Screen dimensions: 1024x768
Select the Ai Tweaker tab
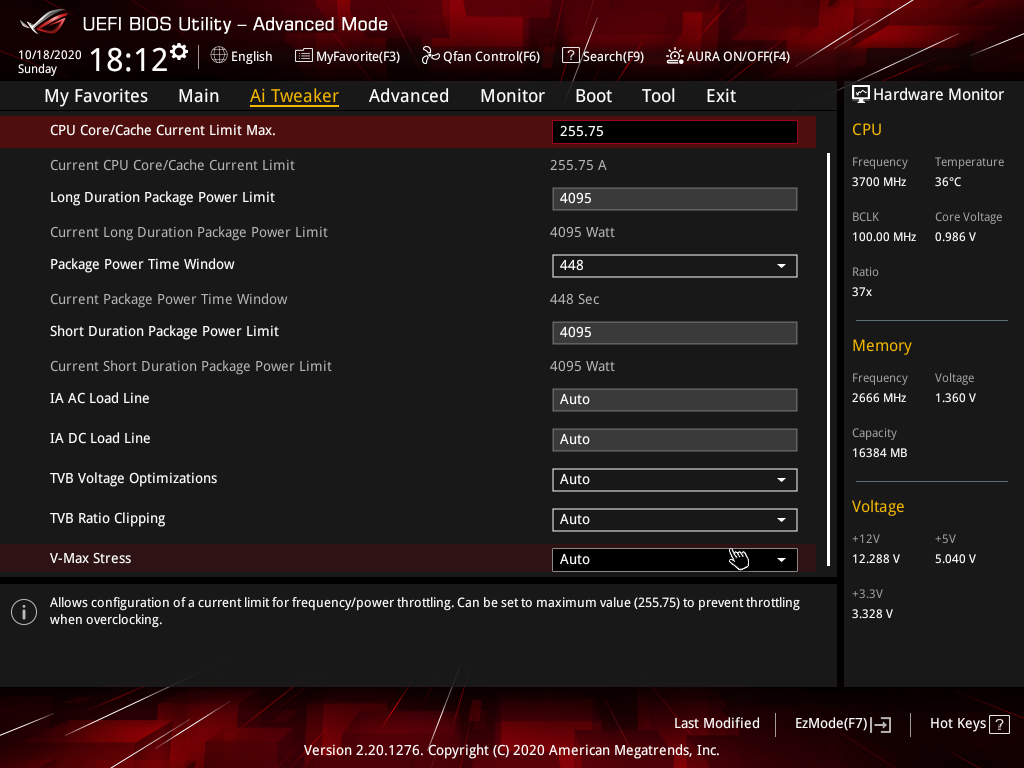point(294,96)
